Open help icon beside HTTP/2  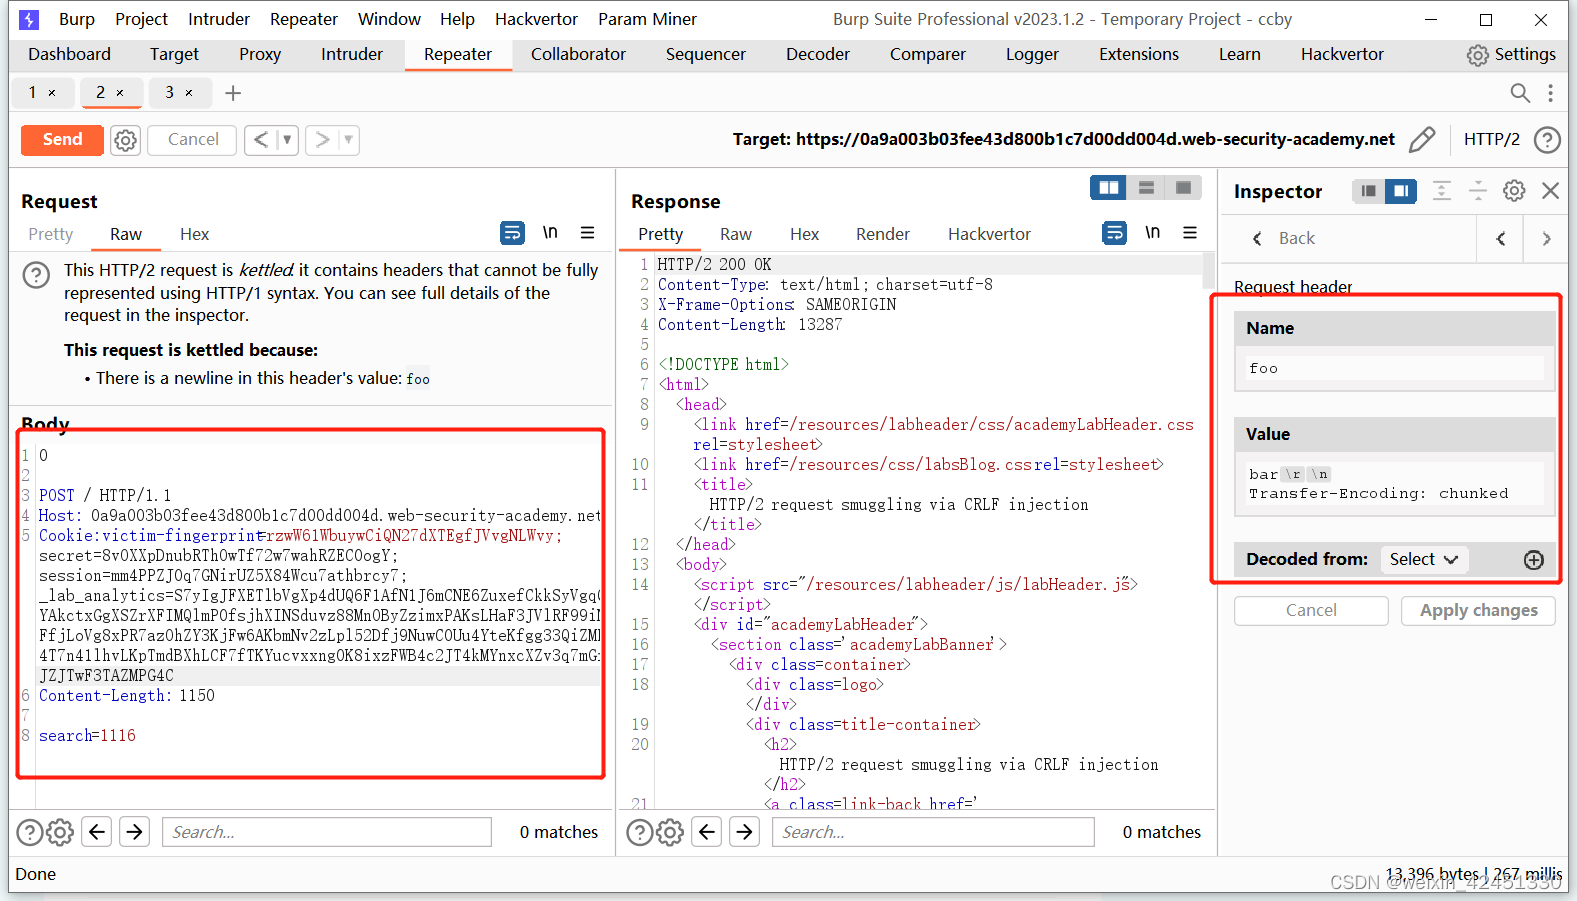pos(1547,140)
